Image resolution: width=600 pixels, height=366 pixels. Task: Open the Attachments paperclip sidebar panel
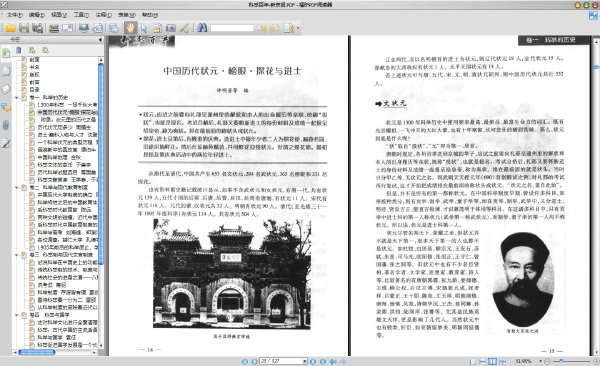point(6,125)
